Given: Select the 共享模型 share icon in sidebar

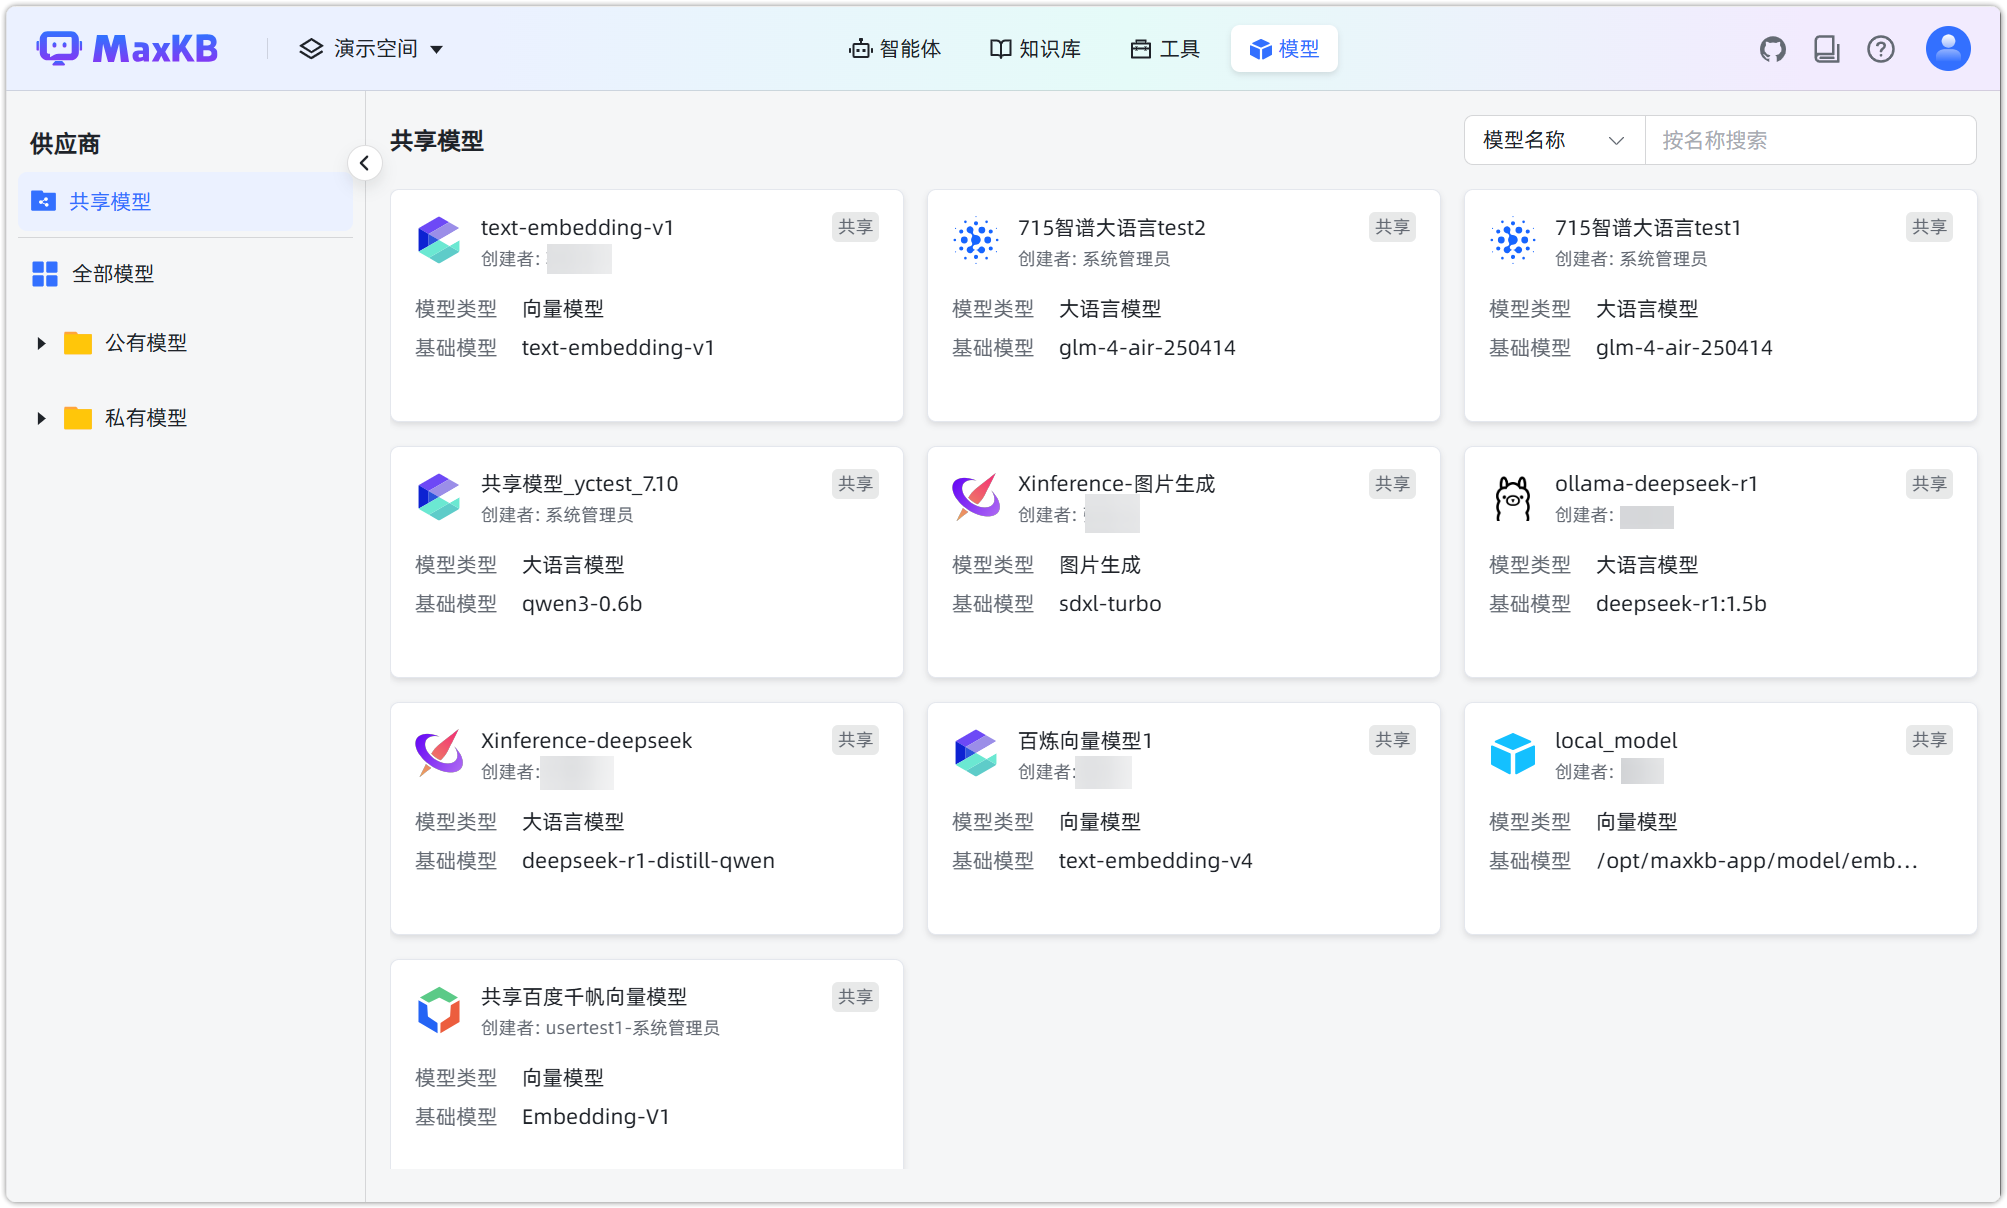Looking at the screenshot, I should (44, 201).
